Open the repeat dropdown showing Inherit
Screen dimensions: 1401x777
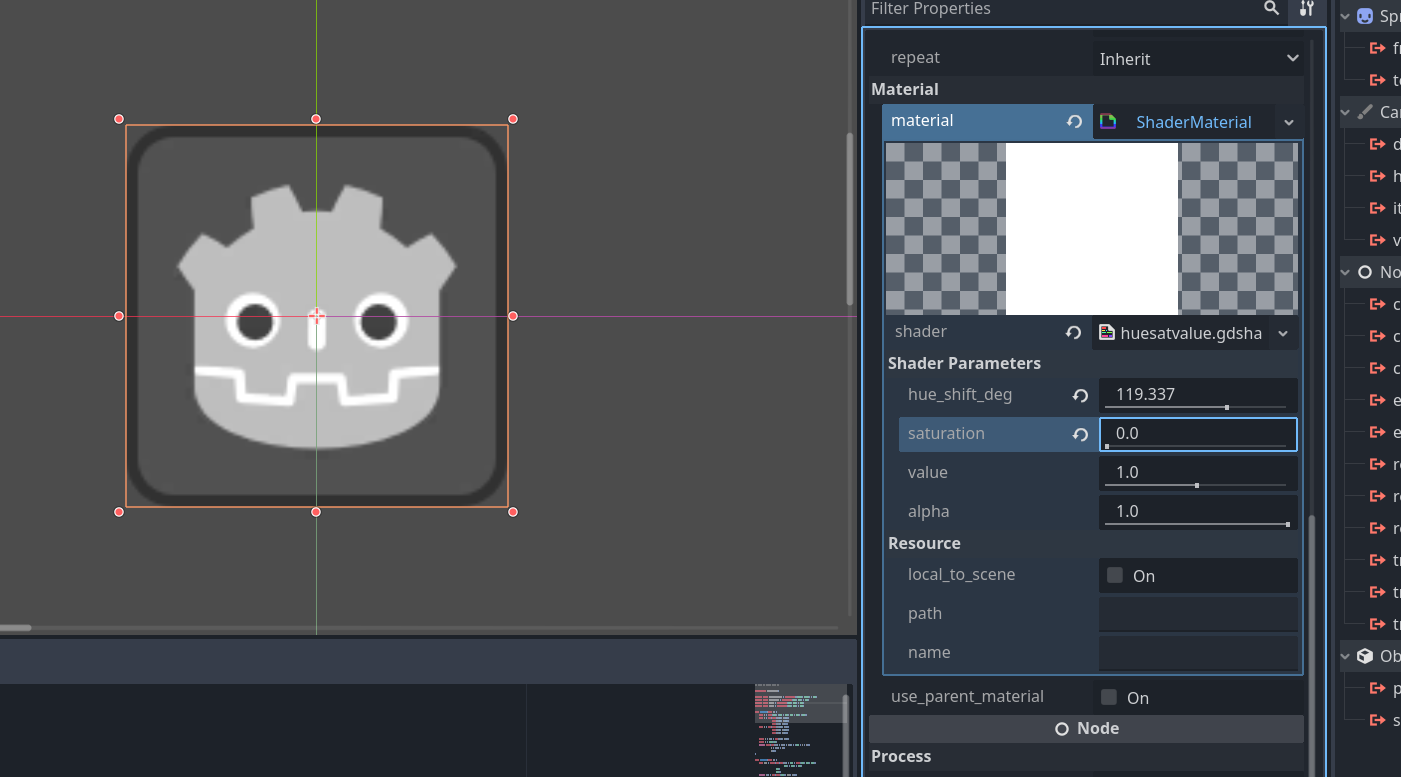click(x=1200, y=59)
